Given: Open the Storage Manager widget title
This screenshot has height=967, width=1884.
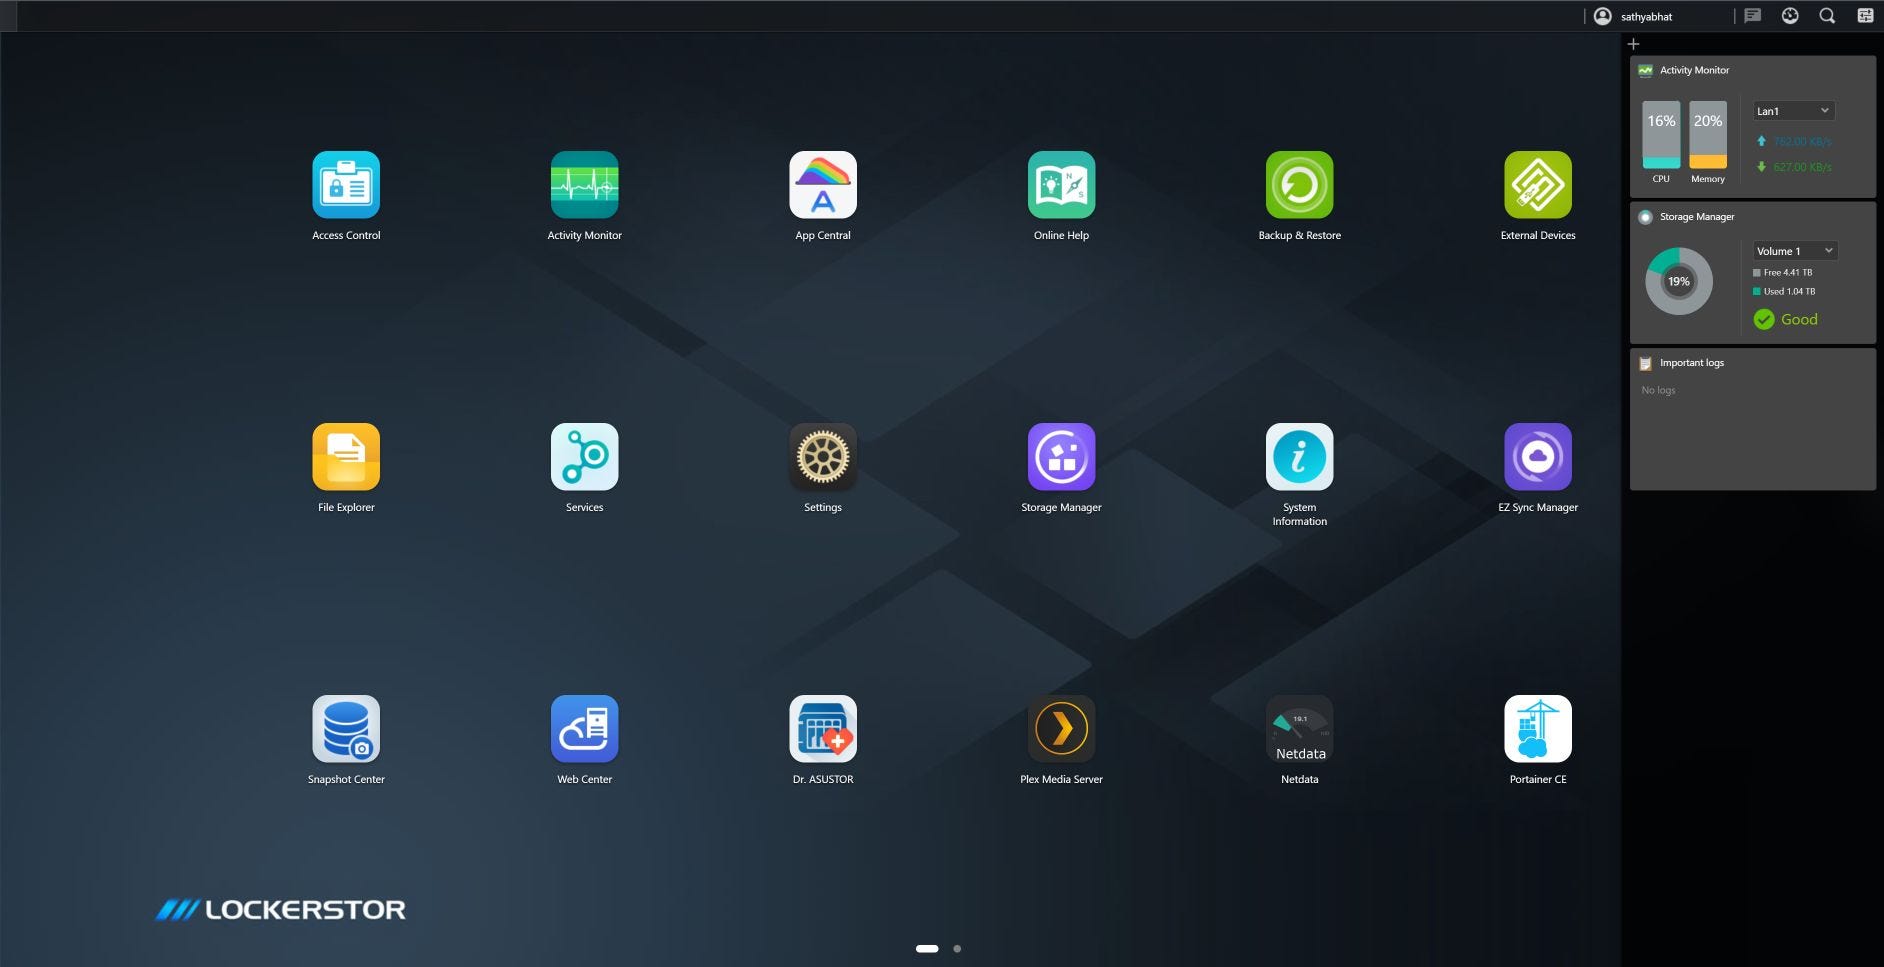Looking at the screenshot, I should coord(1697,217).
